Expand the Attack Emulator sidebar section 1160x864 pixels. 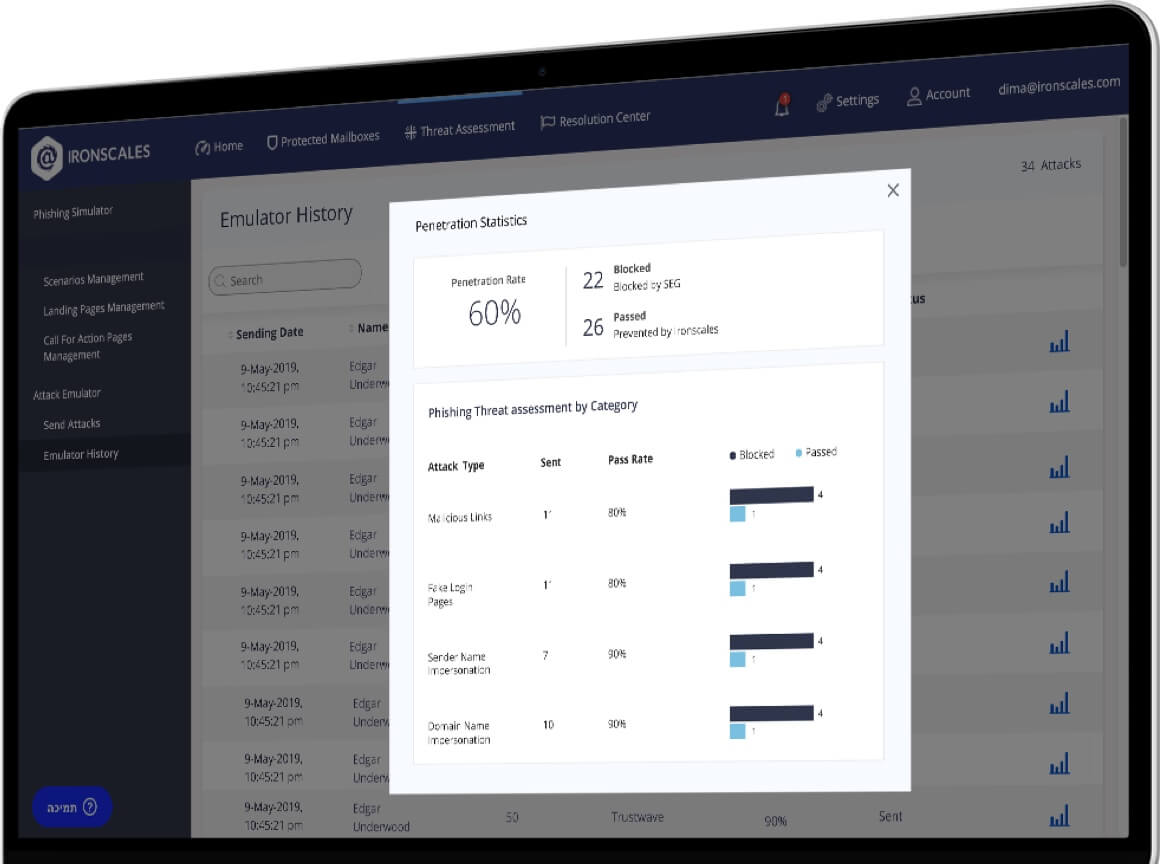67,394
